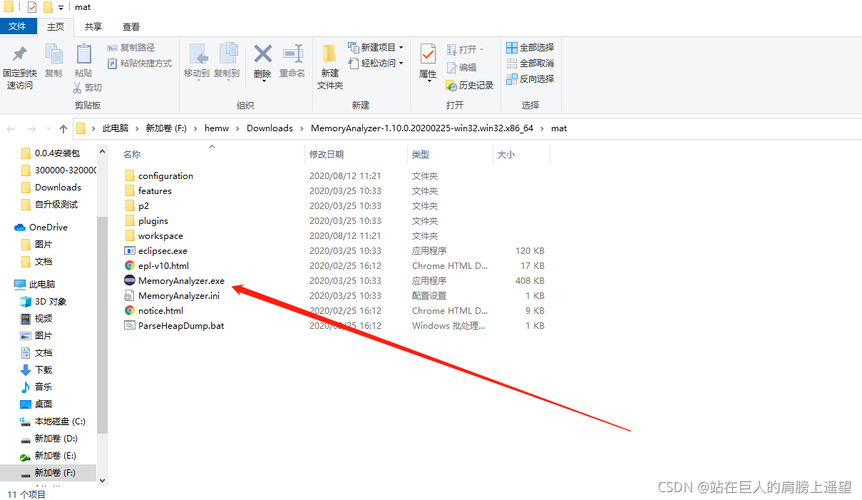
Task: Switch to the Home (主页) tab
Action: [56, 26]
